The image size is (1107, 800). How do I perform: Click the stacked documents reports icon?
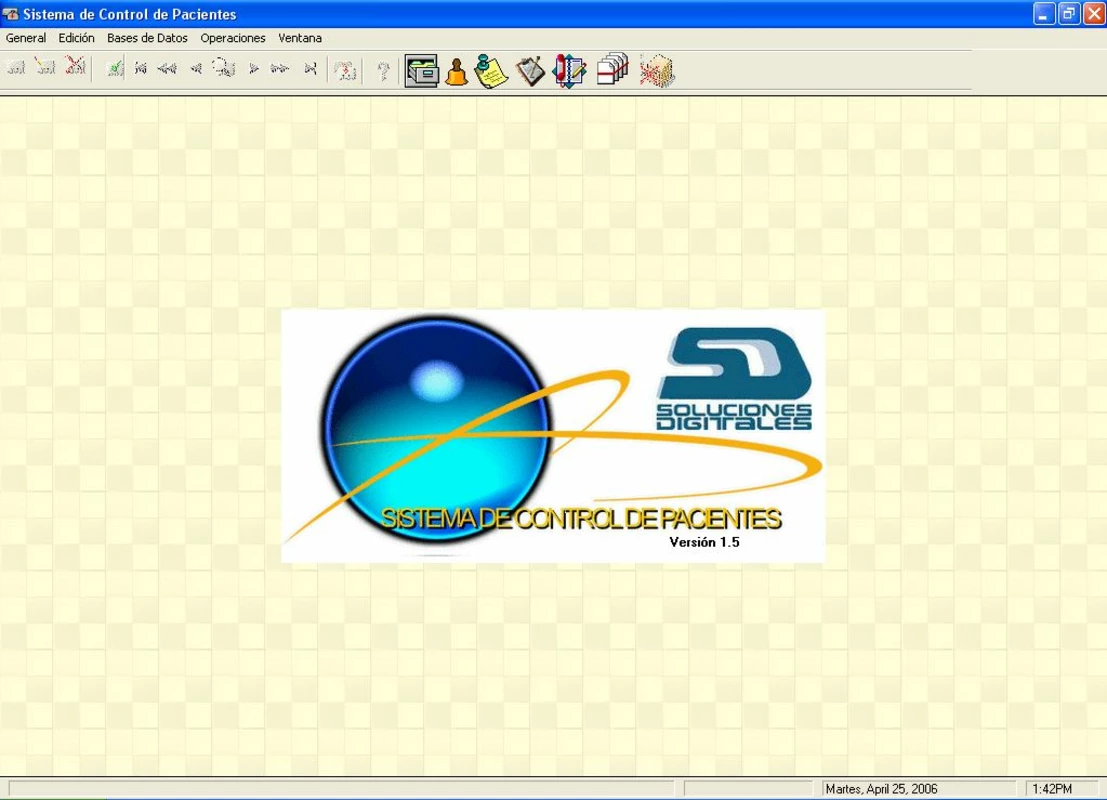tap(612, 69)
